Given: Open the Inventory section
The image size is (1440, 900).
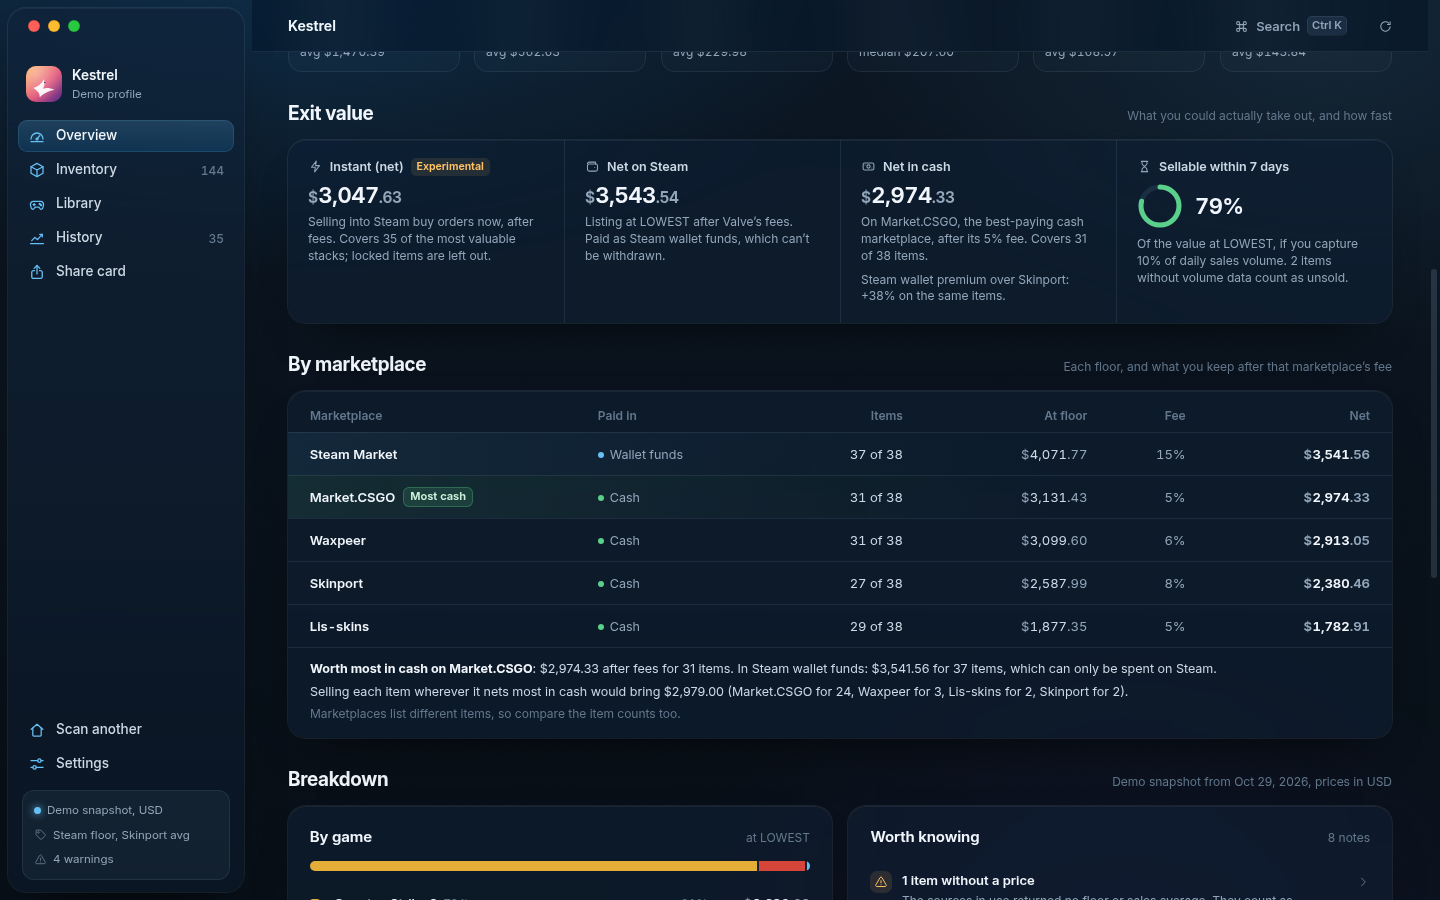Looking at the screenshot, I should (126, 170).
